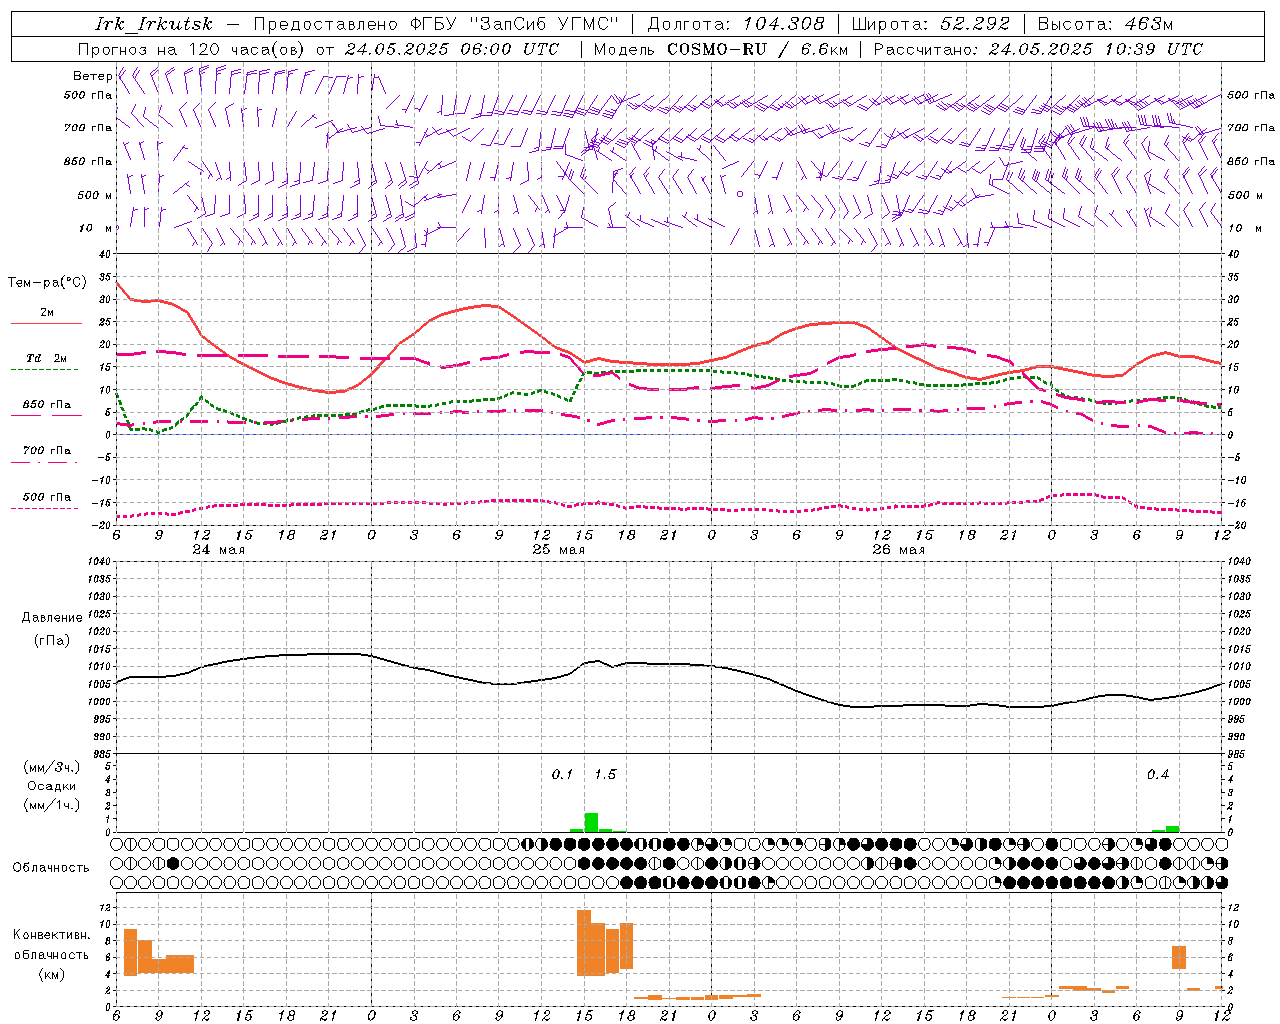Click the Прогноз на 120 часа(ов) text
1280x1024 pixels.
point(192,49)
